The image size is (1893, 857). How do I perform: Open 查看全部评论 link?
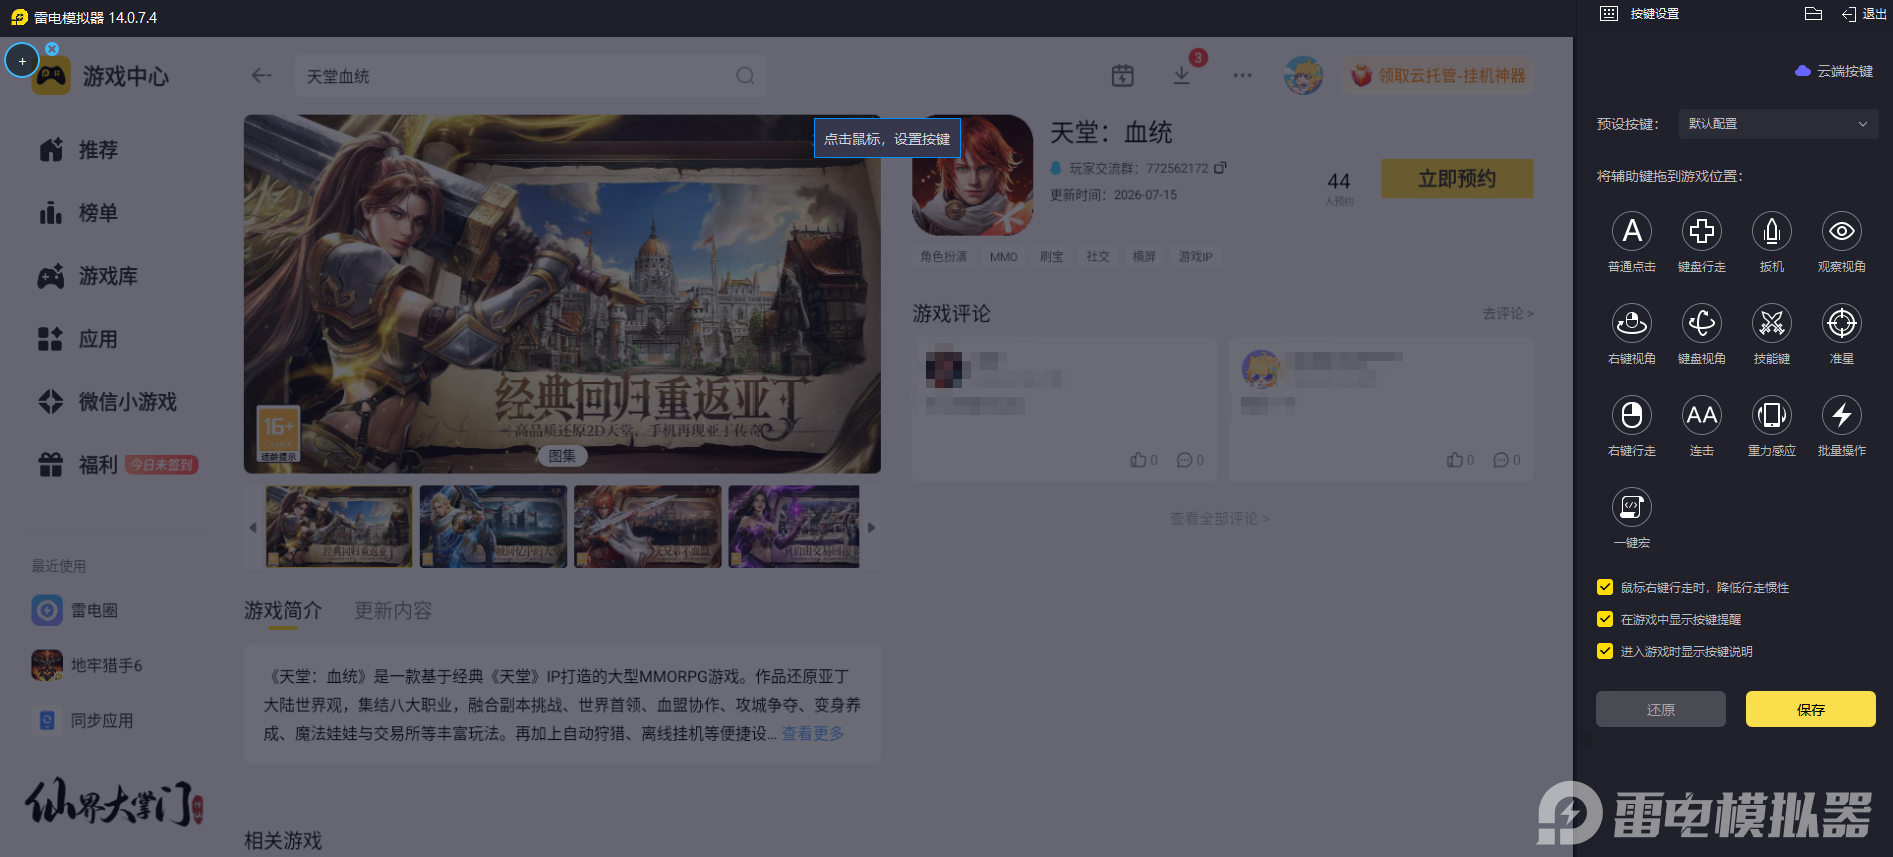click(x=1220, y=519)
